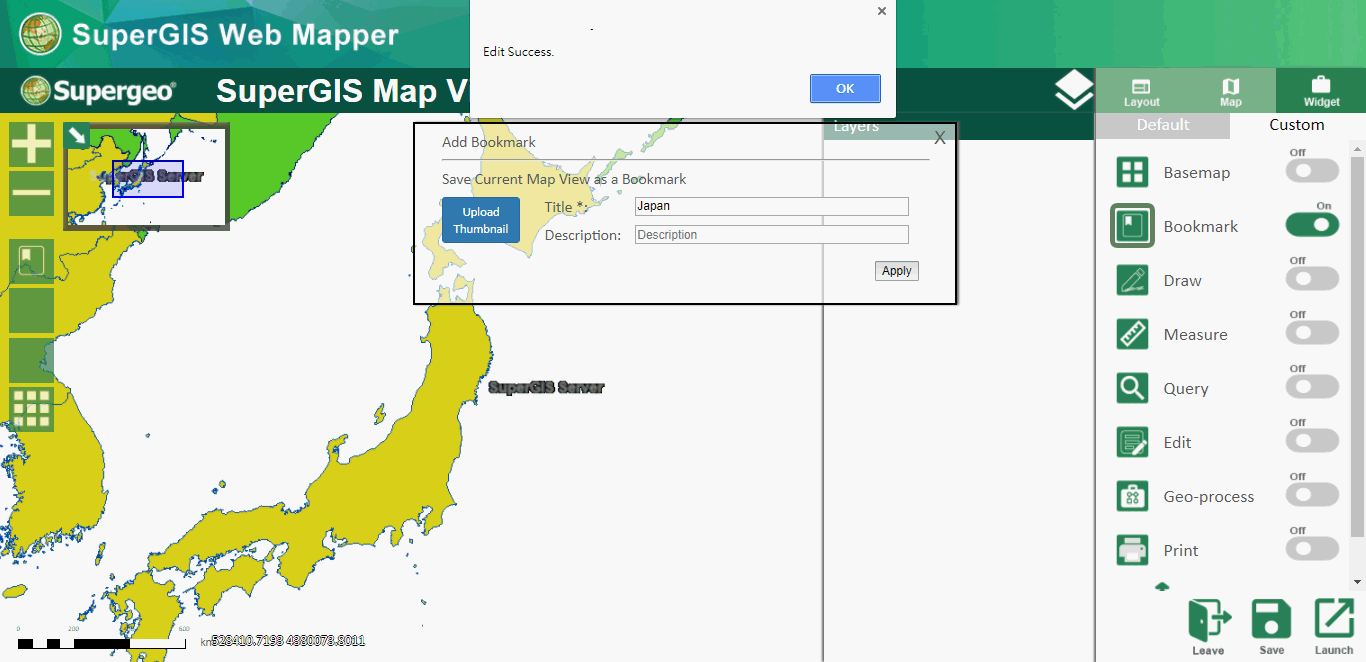The image size is (1366, 662).
Task: Enable the Basemap toggle
Action: point(1312,171)
